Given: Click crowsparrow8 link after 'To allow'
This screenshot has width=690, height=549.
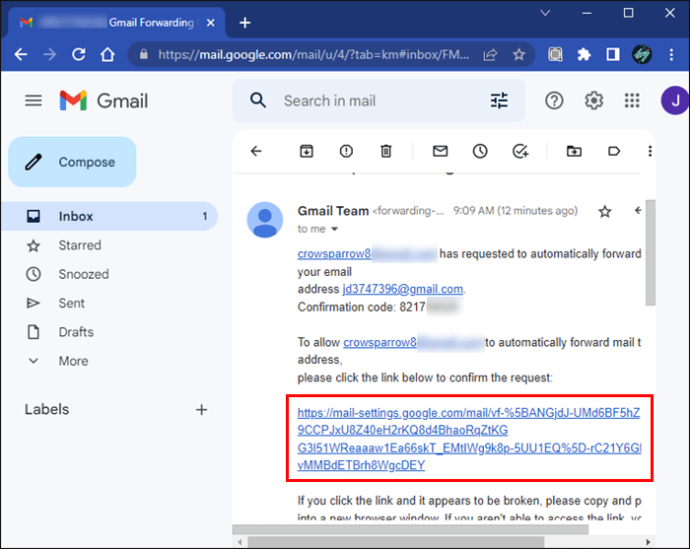Looking at the screenshot, I should (x=380, y=342).
